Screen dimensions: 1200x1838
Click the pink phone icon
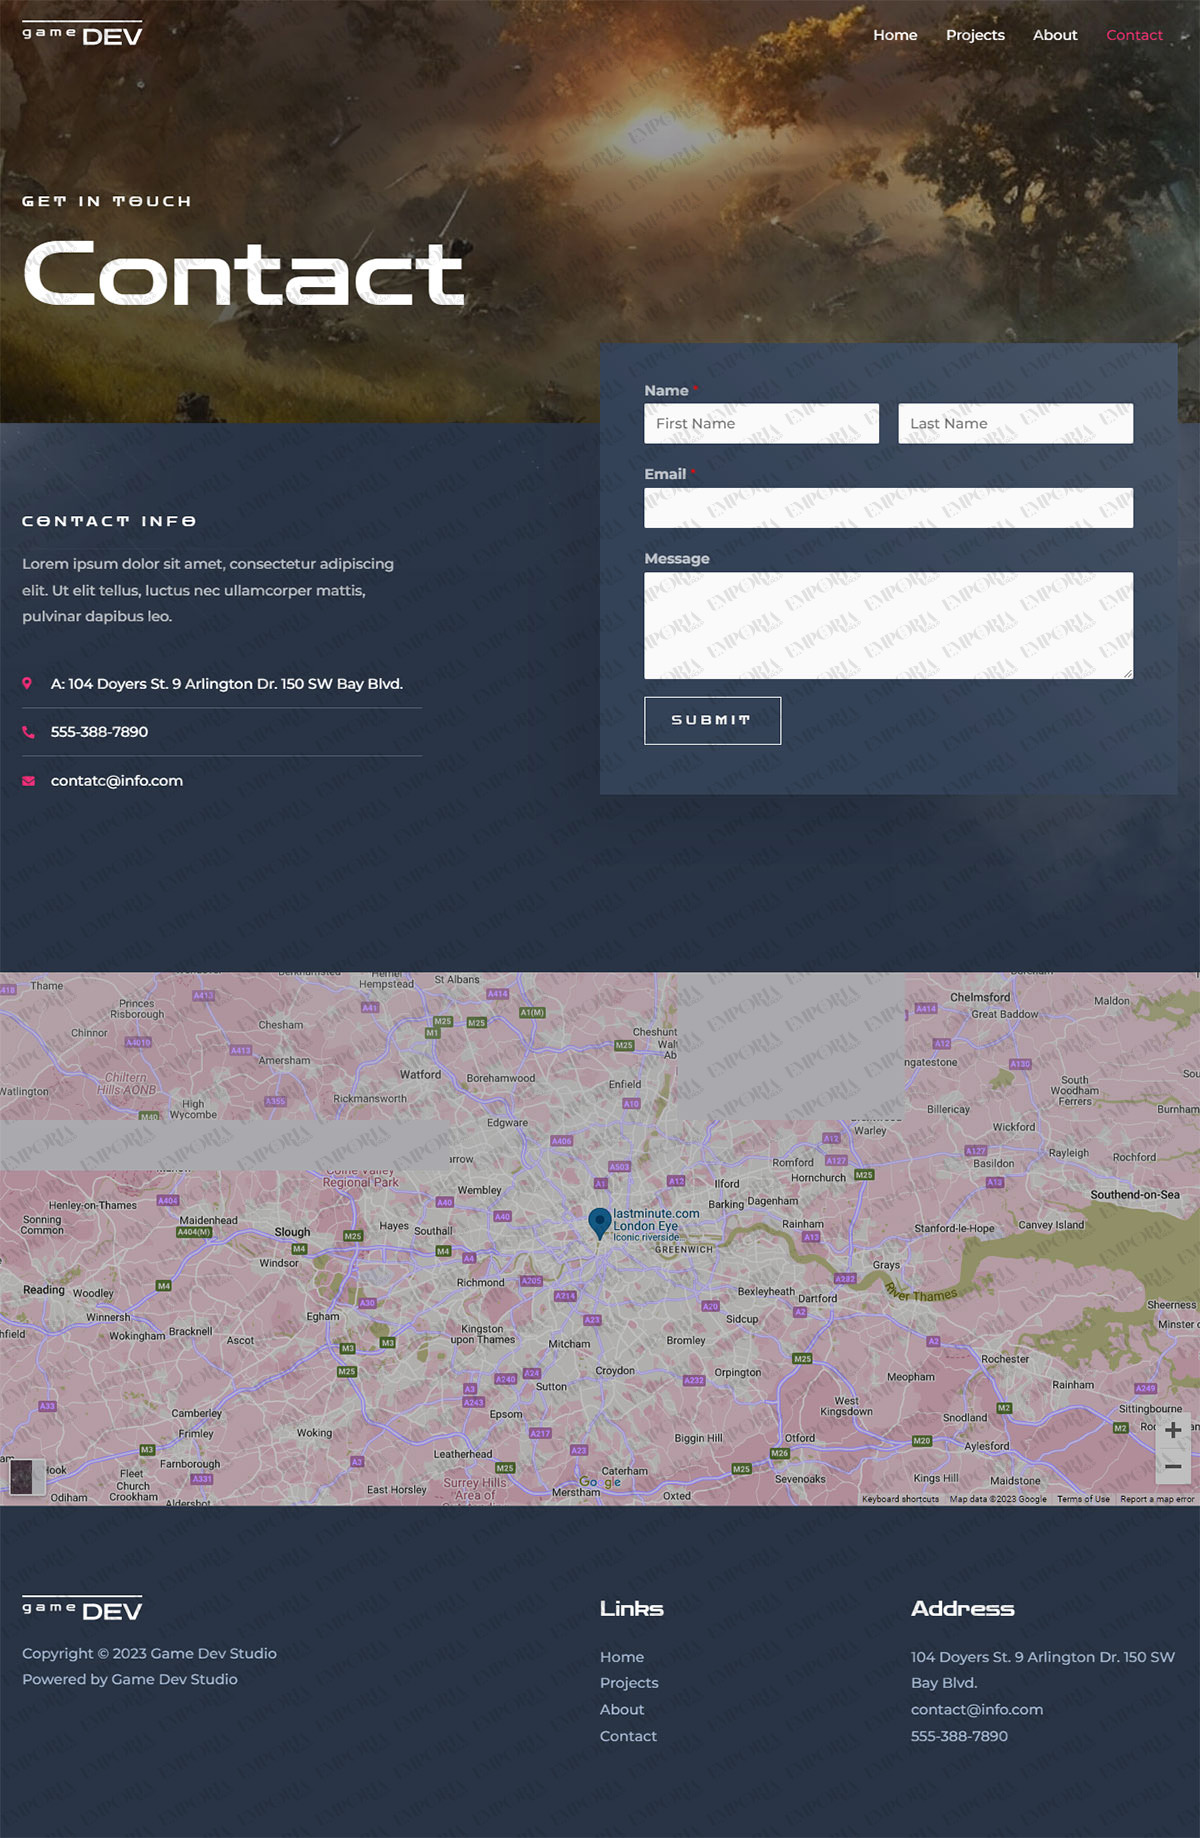point(28,732)
